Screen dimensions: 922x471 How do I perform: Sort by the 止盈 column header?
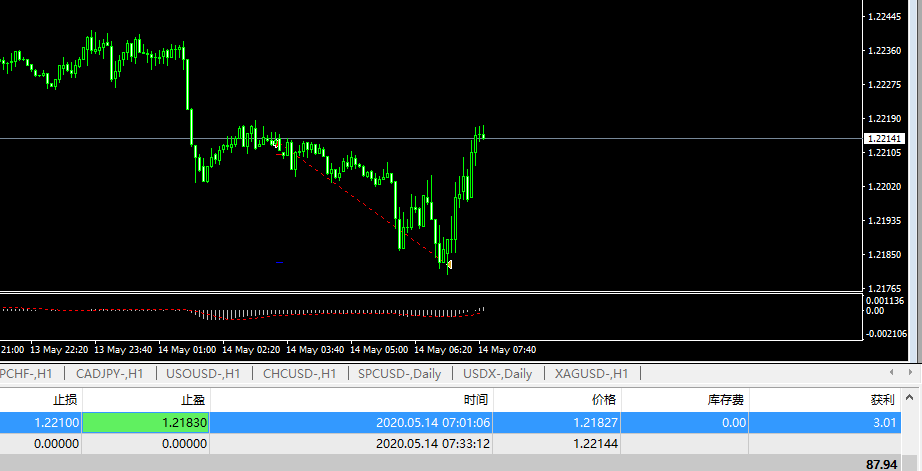(x=193, y=400)
